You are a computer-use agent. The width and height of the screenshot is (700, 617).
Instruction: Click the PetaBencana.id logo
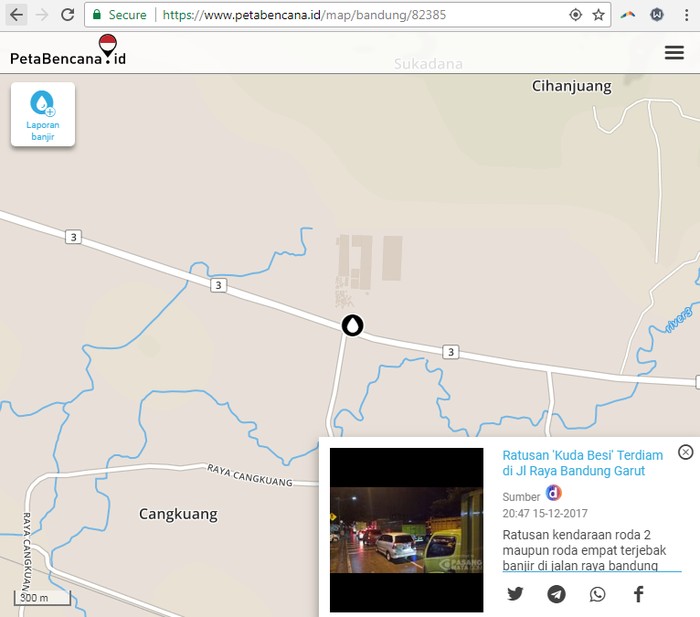pyautogui.click(x=68, y=50)
